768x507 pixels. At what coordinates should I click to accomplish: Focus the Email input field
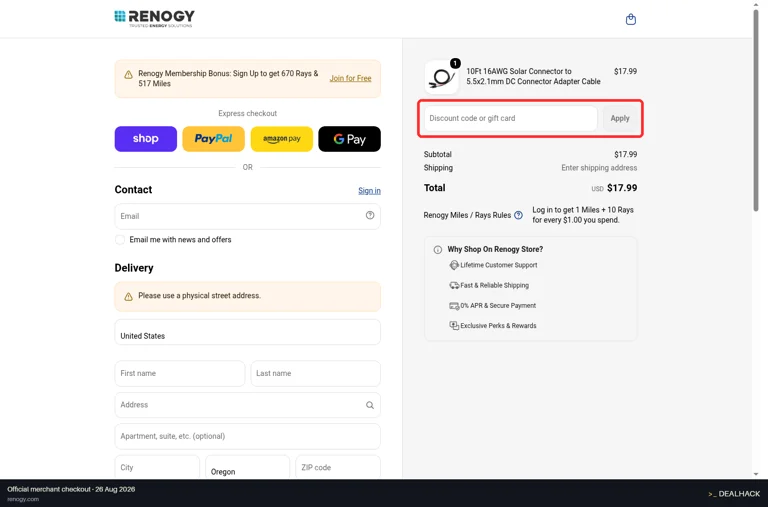point(247,216)
